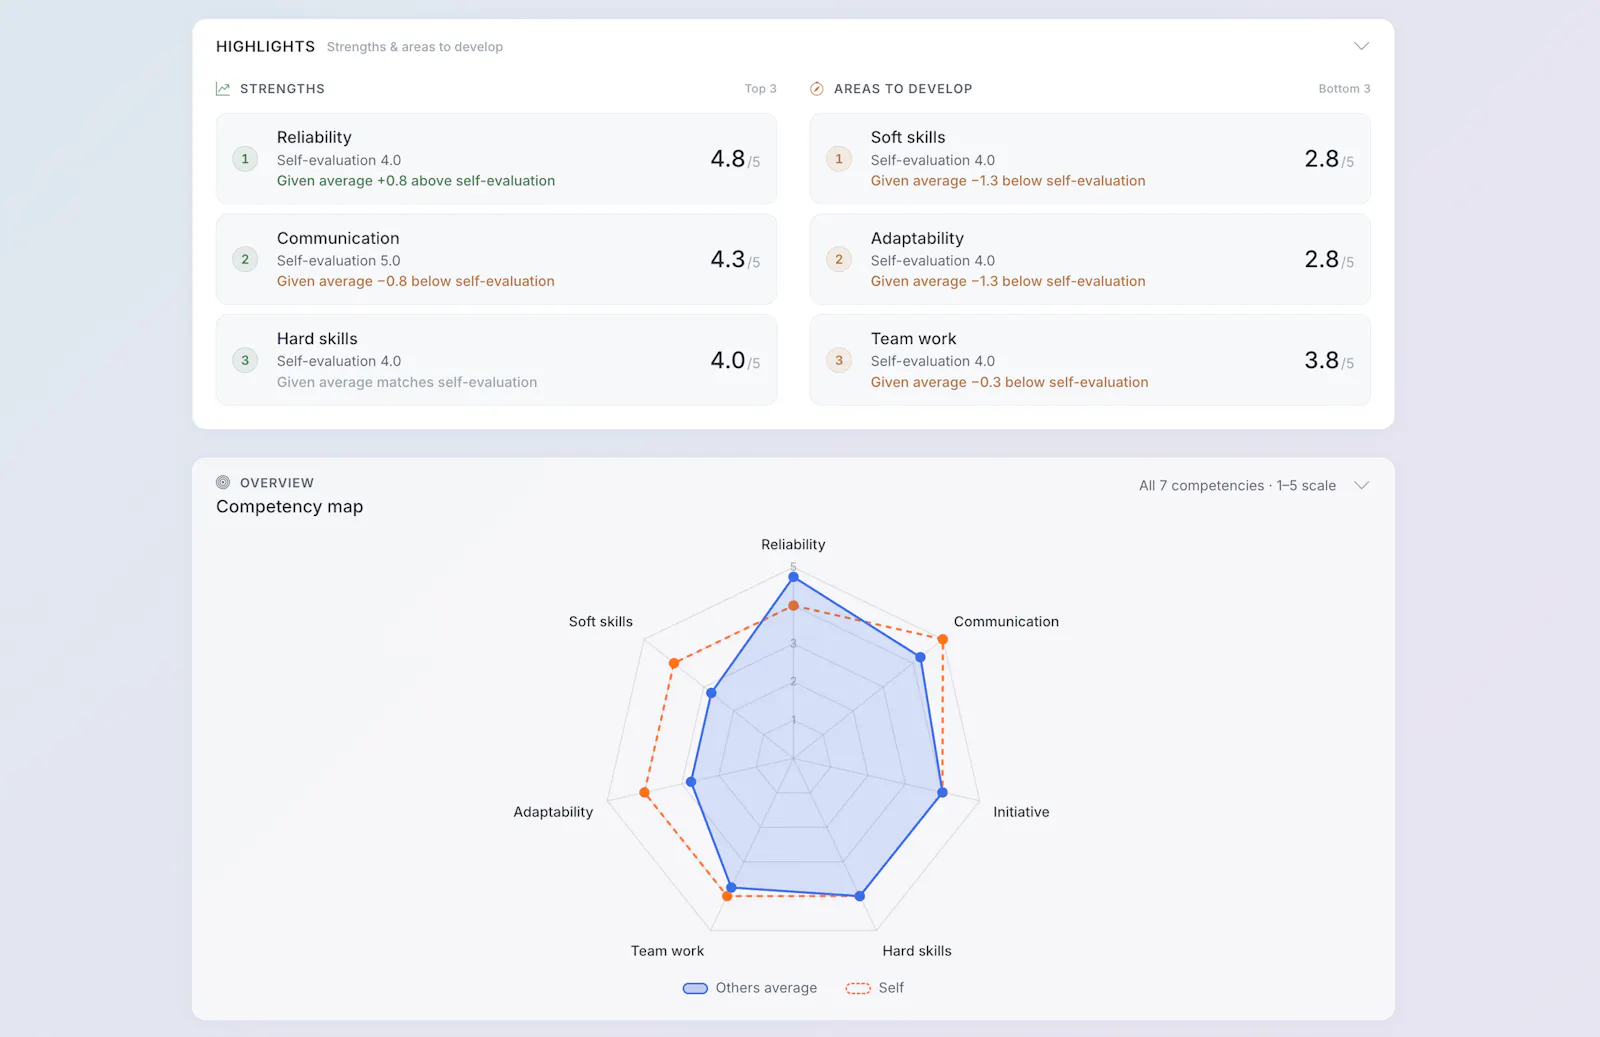Open the Communication strength card title

coord(338,238)
